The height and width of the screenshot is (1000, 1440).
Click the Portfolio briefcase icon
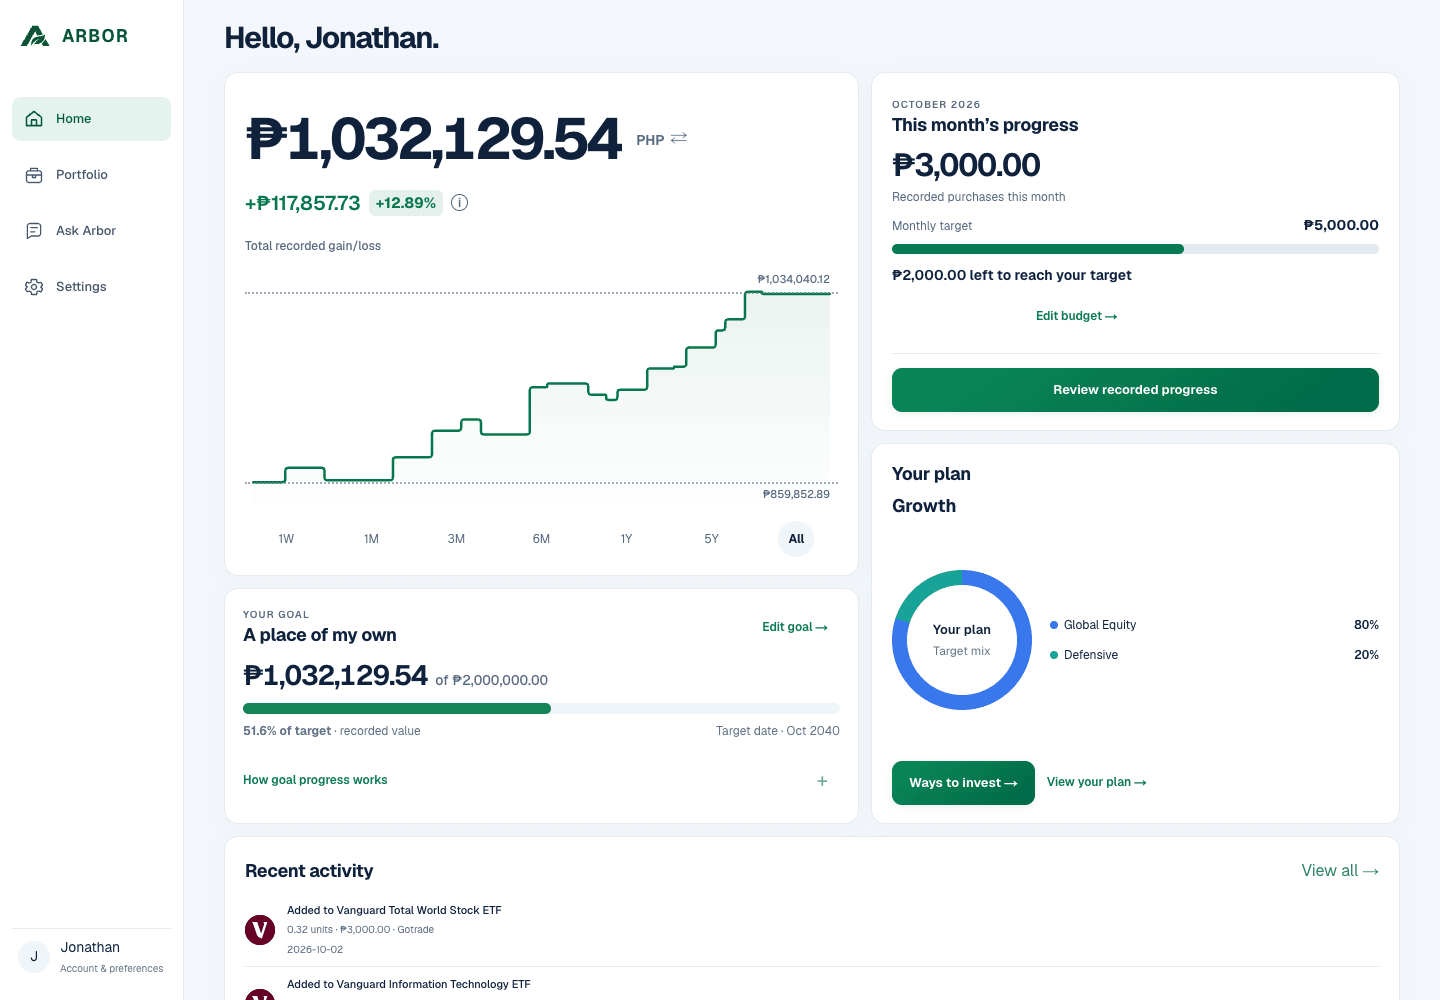[34, 175]
